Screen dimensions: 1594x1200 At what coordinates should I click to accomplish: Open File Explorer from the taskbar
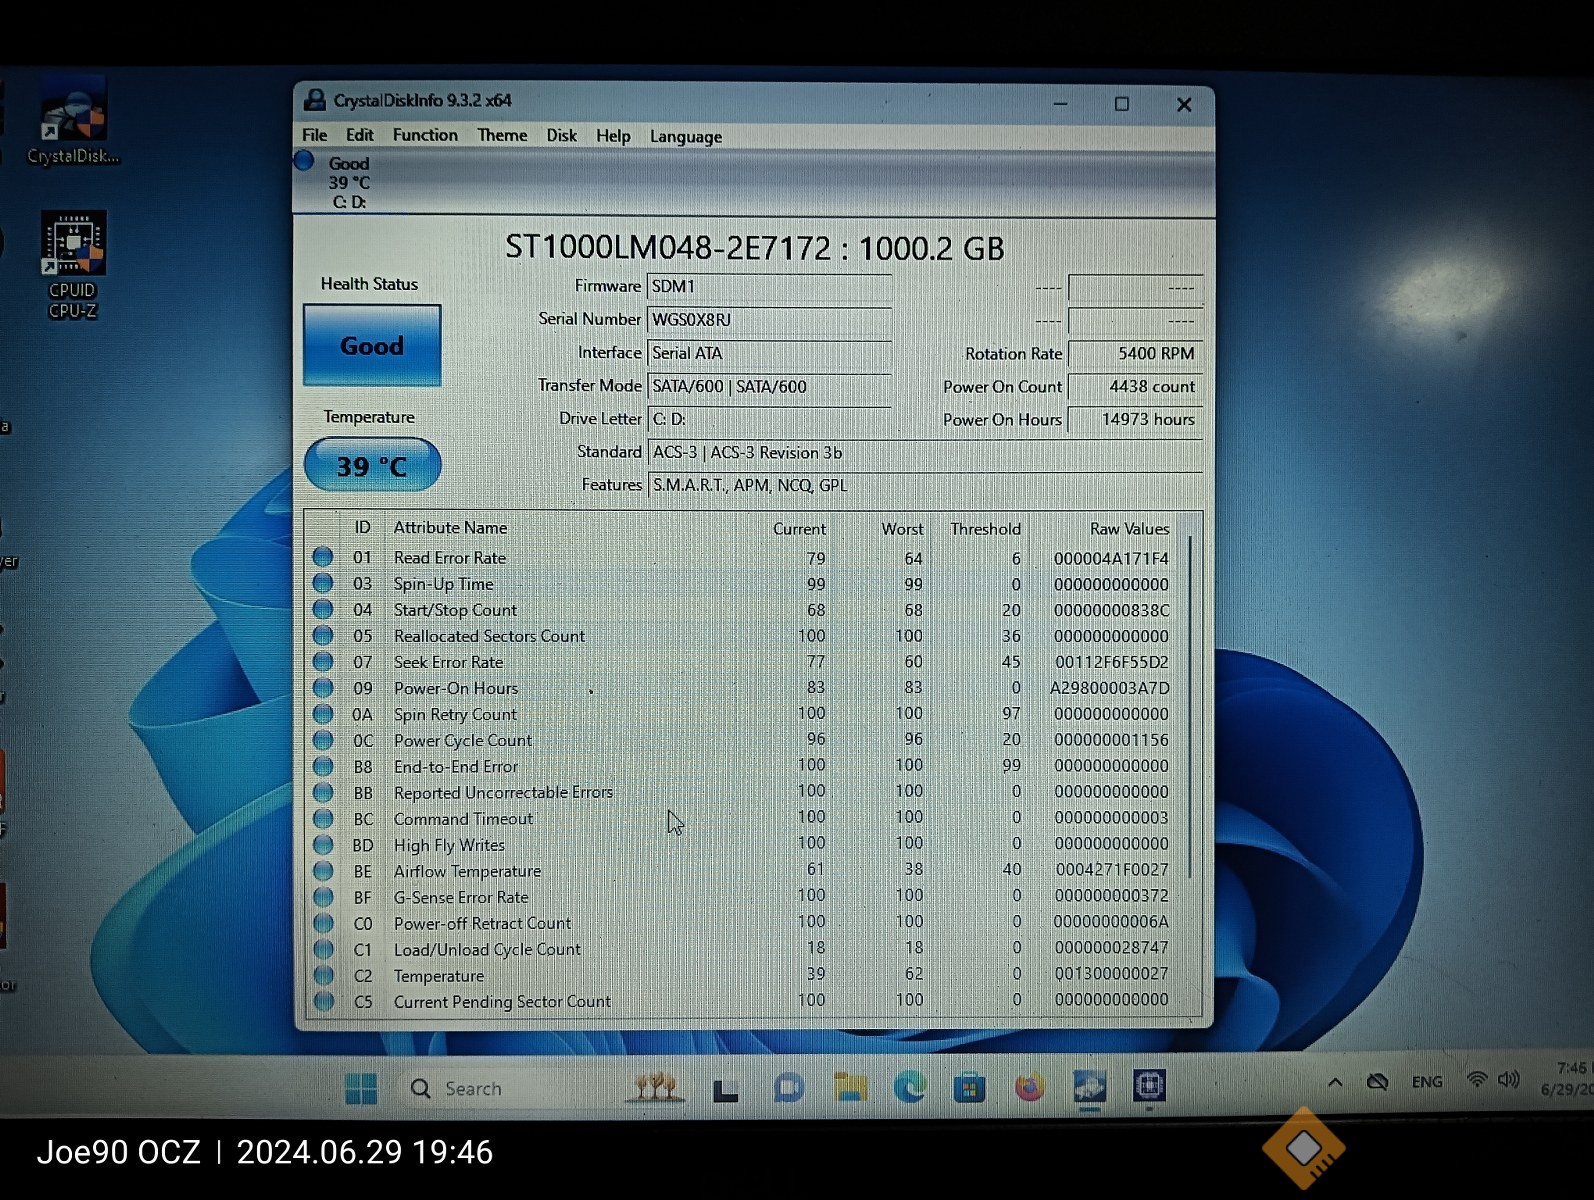[850, 1087]
